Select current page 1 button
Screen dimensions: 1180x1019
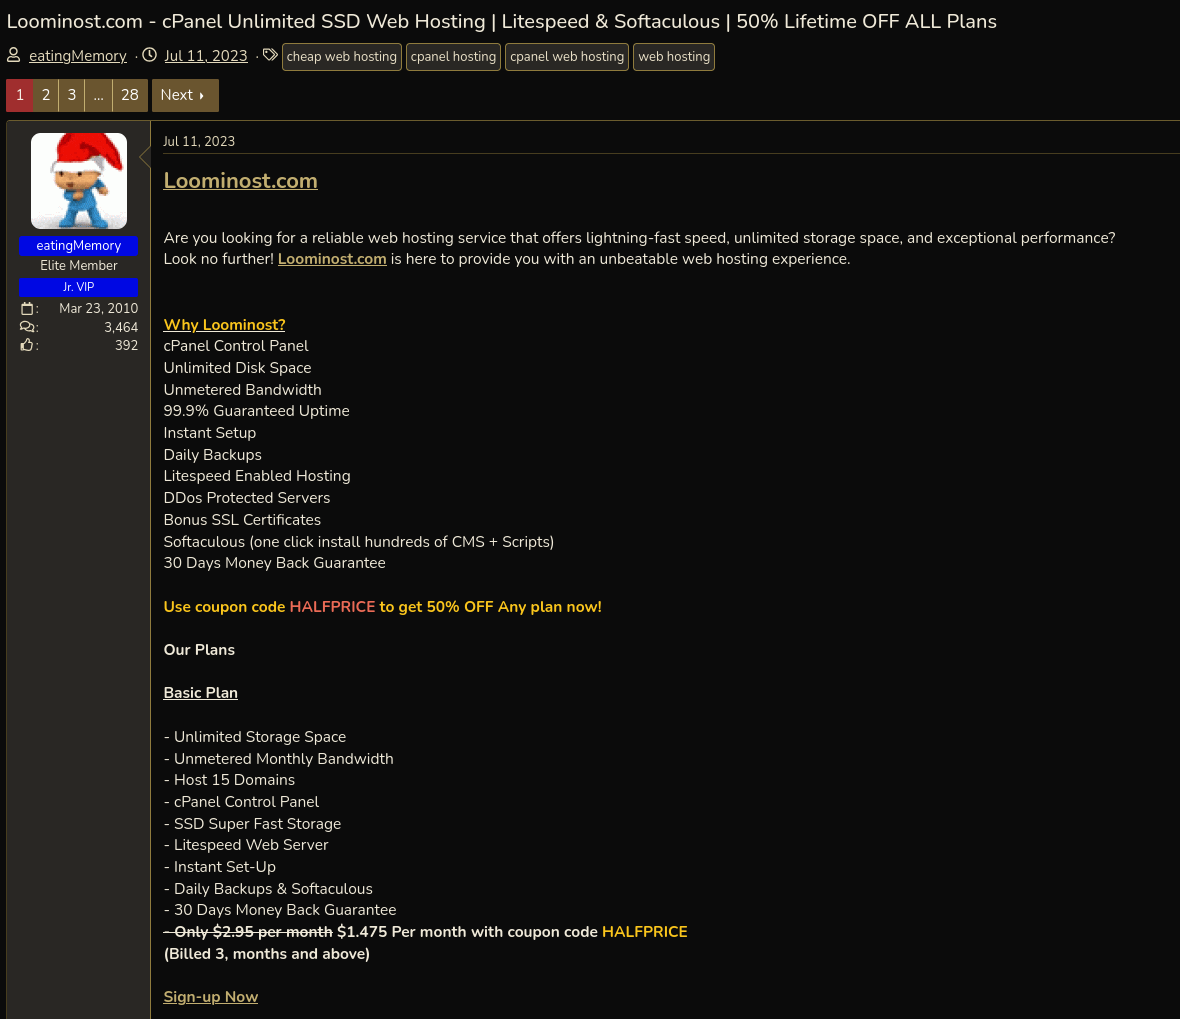[20, 95]
